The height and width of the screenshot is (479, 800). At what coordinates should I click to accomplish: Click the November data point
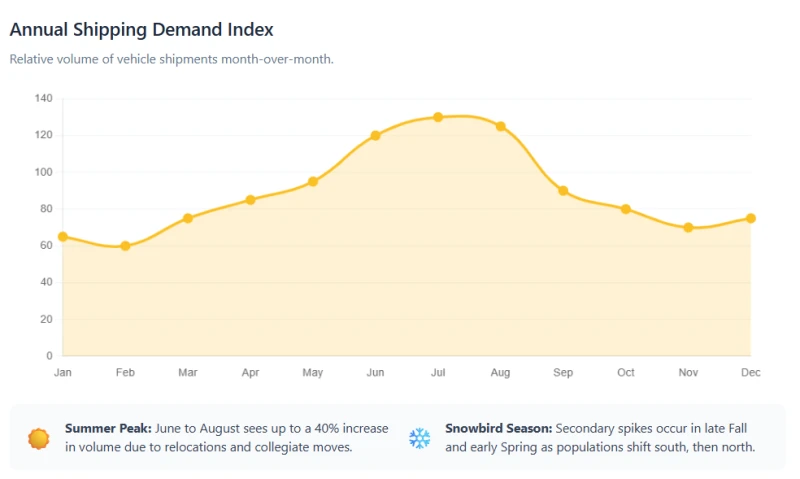688,228
